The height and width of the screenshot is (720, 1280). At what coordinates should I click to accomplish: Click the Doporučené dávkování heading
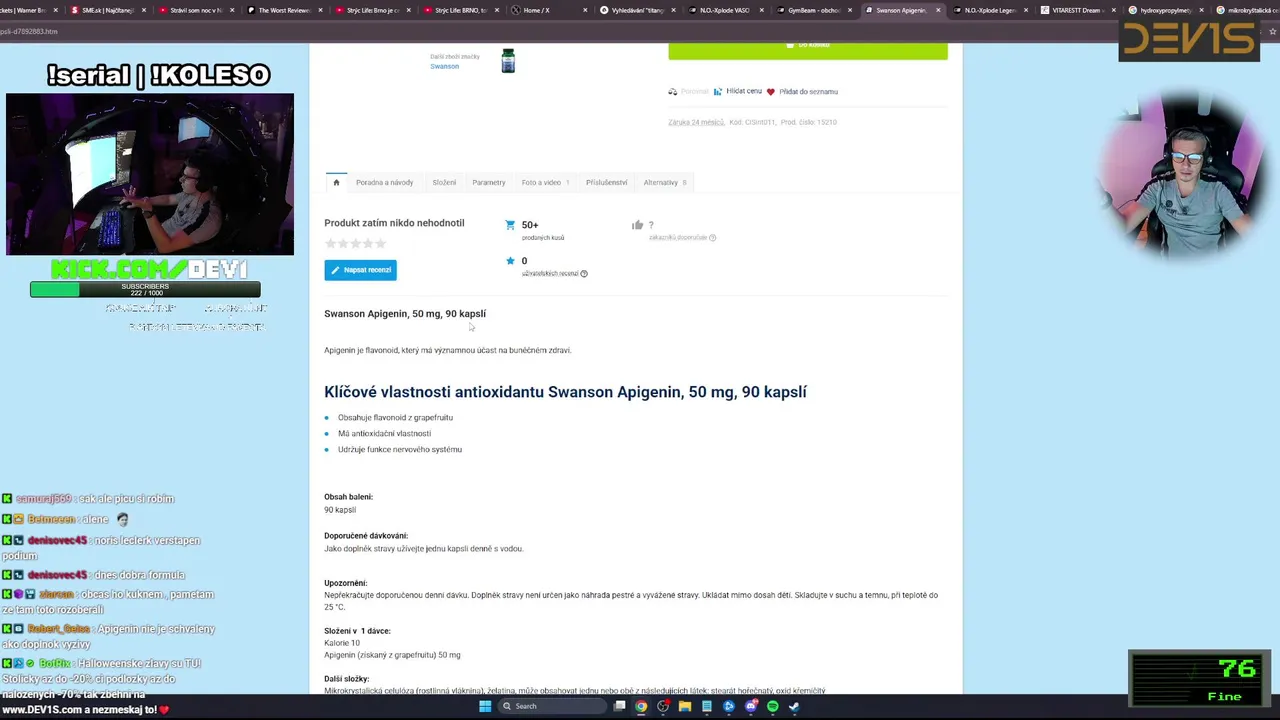(366, 536)
